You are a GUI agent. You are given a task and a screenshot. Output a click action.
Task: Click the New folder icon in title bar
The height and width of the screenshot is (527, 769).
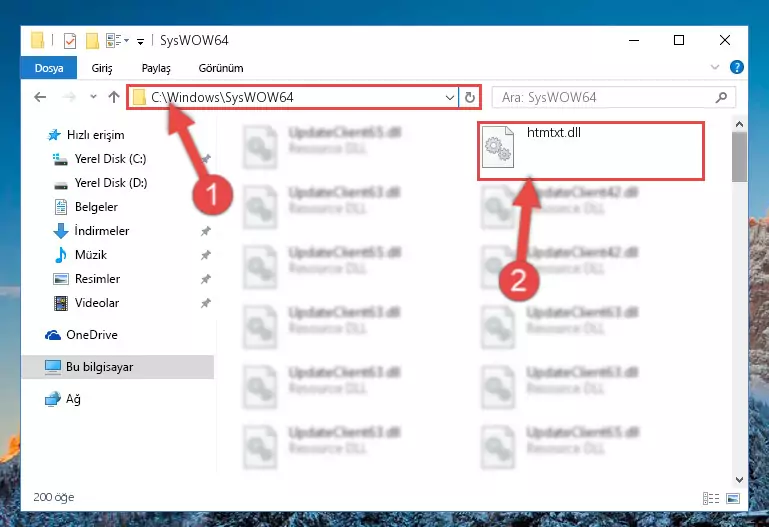[92, 41]
